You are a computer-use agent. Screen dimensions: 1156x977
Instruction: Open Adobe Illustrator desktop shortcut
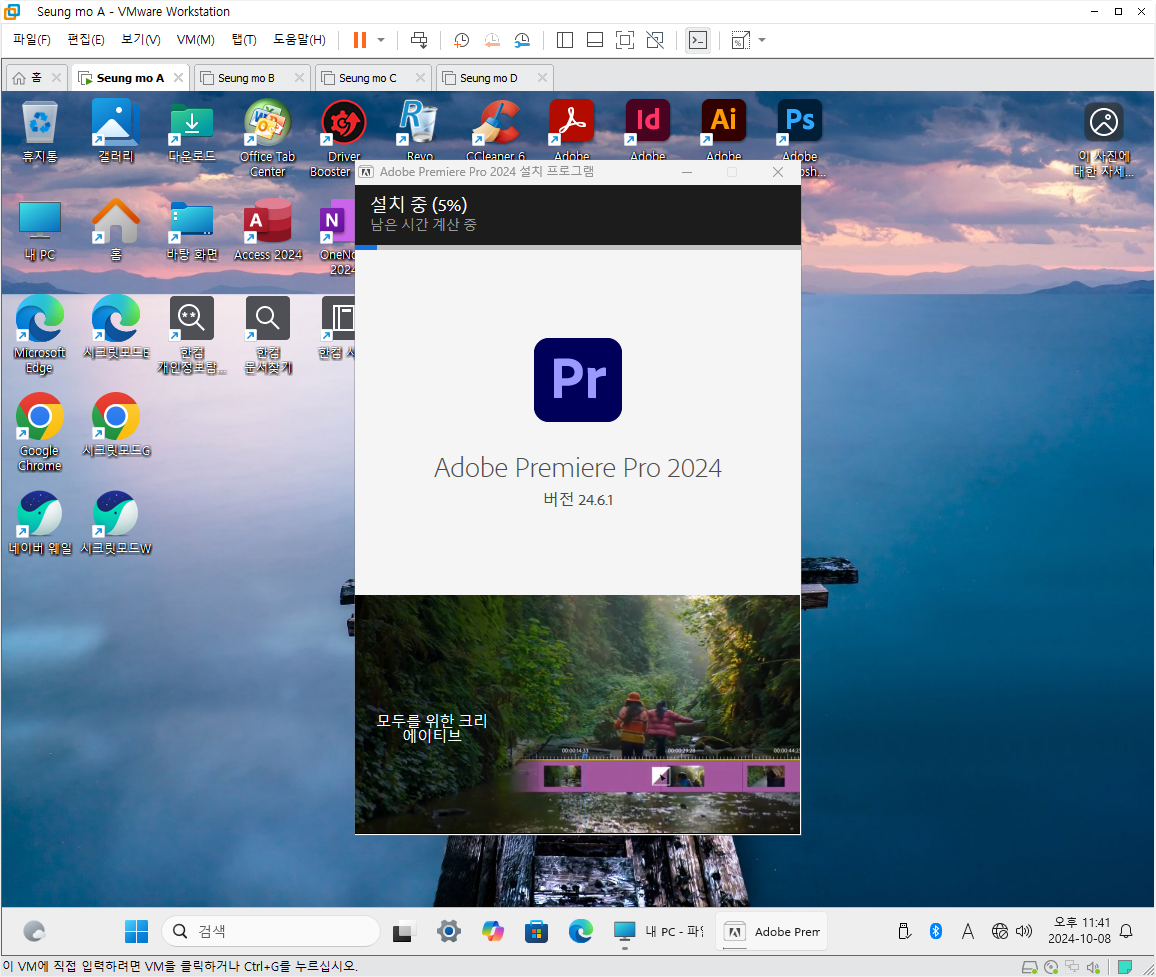pyautogui.click(x=723, y=130)
